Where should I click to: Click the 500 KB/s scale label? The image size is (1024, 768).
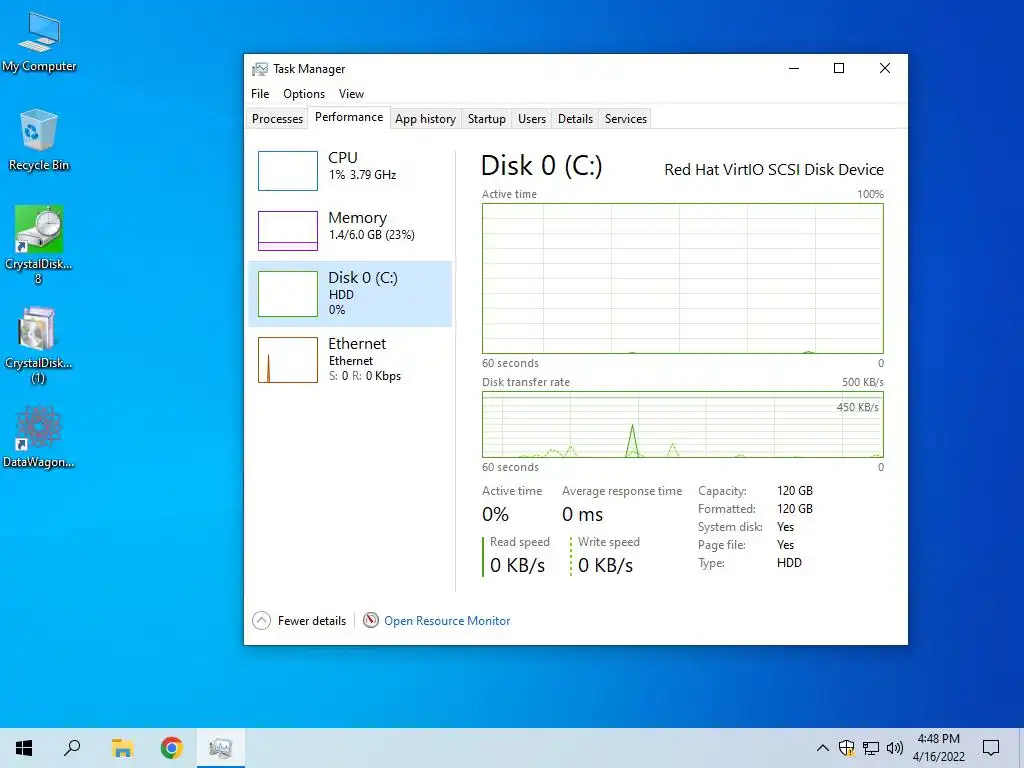pyautogui.click(x=863, y=382)
